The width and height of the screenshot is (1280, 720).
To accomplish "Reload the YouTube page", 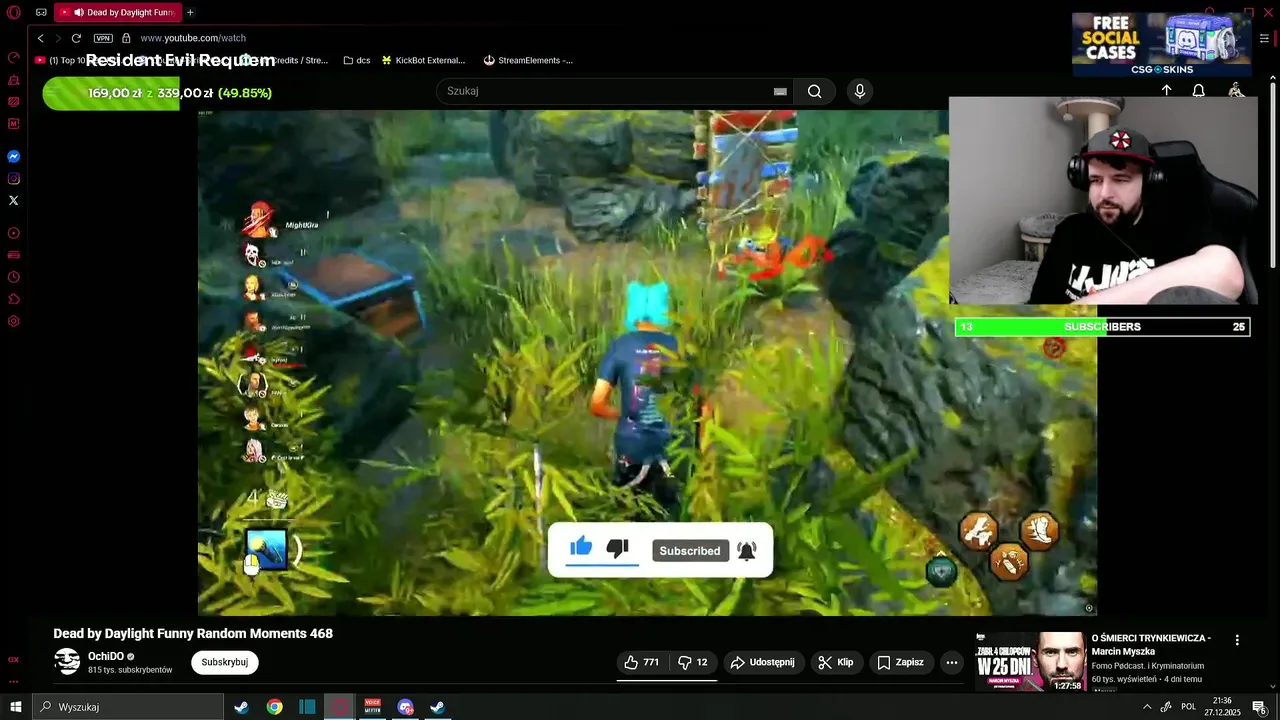I will point(76,38).
